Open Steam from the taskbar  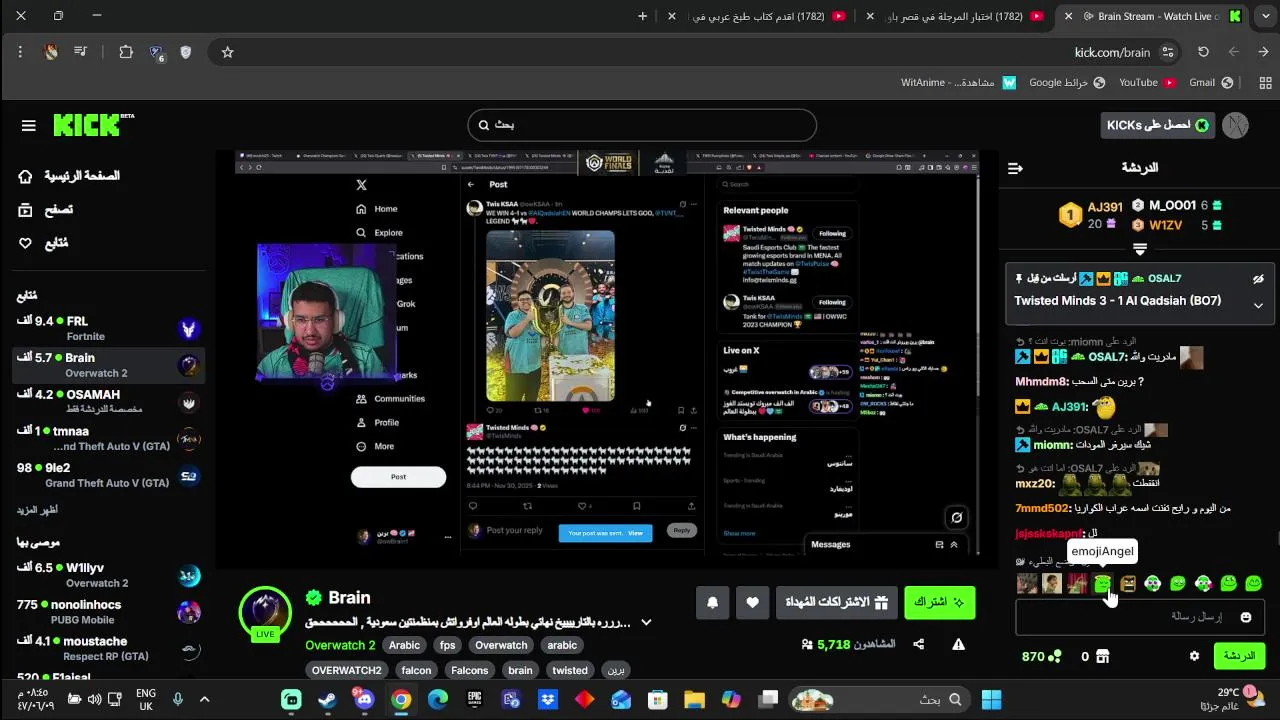click(x=327, y=700)
